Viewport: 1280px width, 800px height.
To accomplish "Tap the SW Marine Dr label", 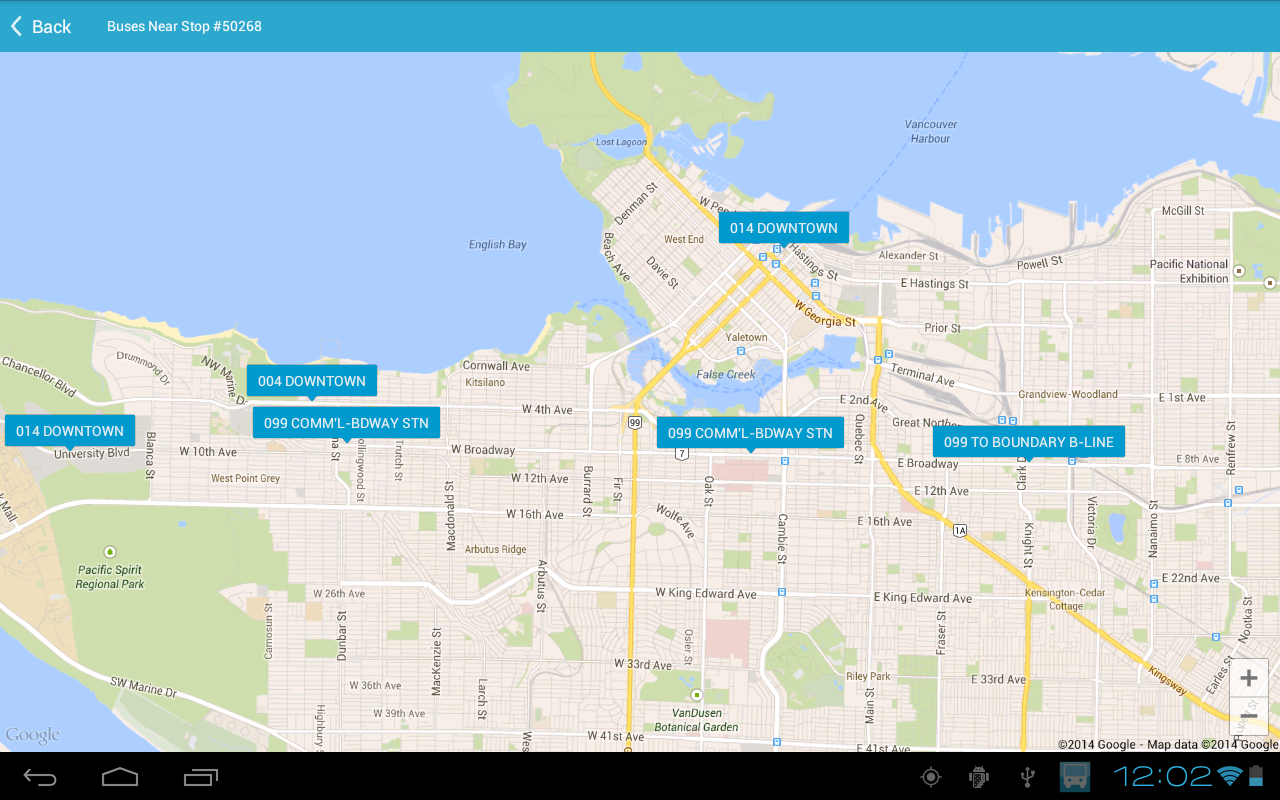I will point(143,686).
